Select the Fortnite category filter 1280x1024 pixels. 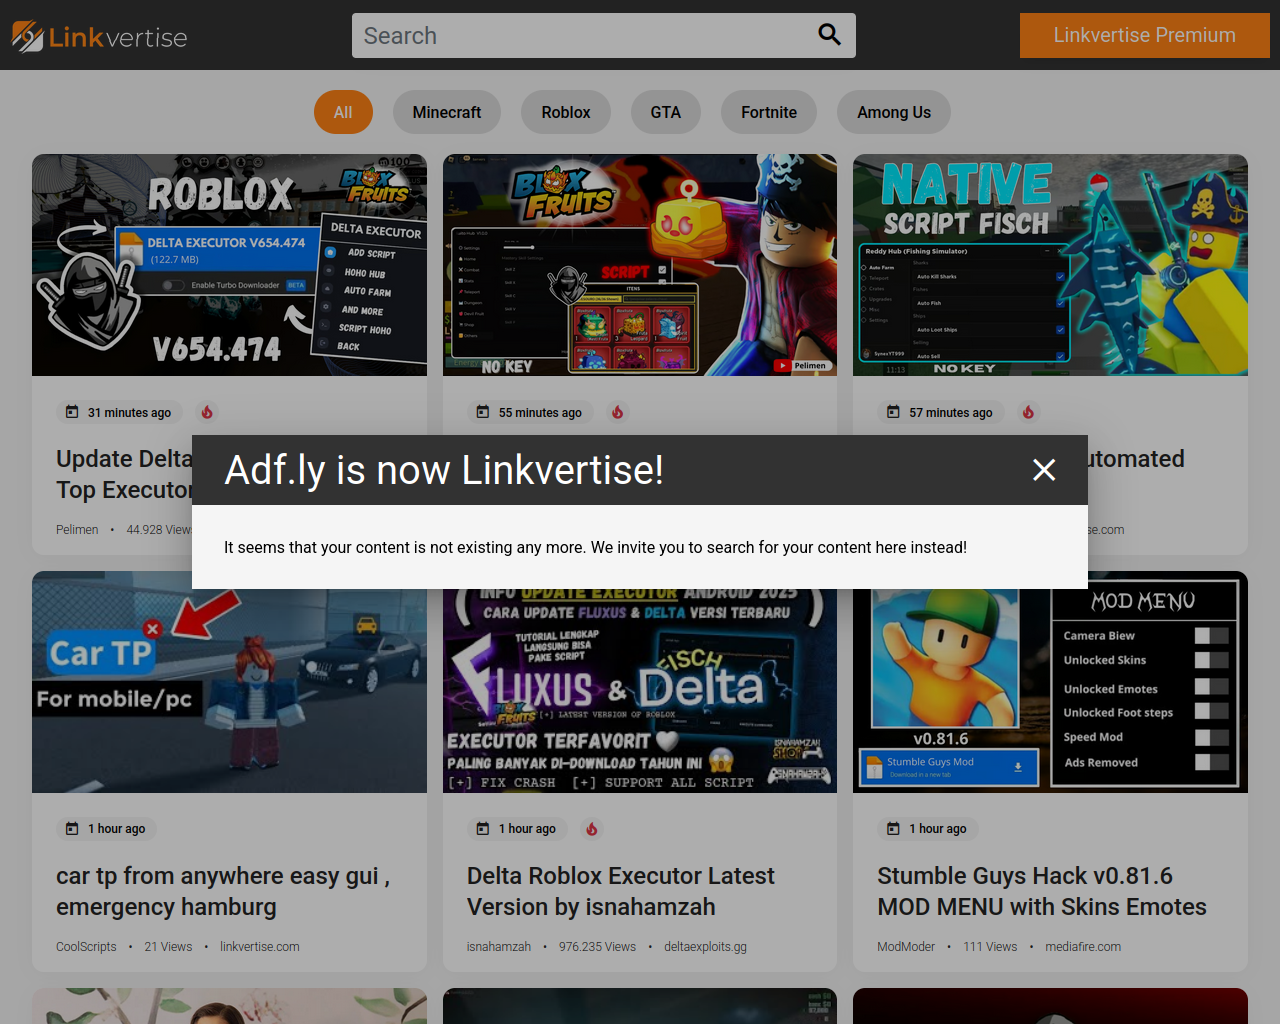[769, 112]
